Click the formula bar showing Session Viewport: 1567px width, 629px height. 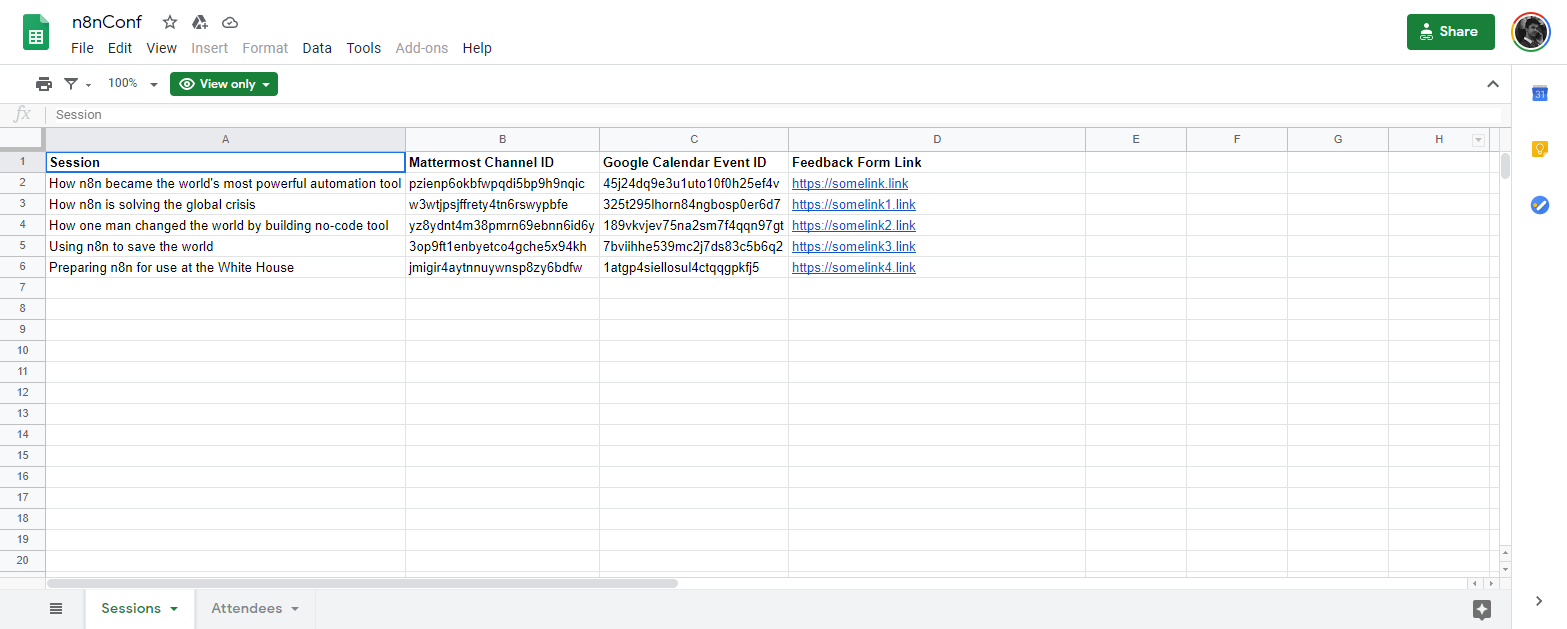point(776,115)
